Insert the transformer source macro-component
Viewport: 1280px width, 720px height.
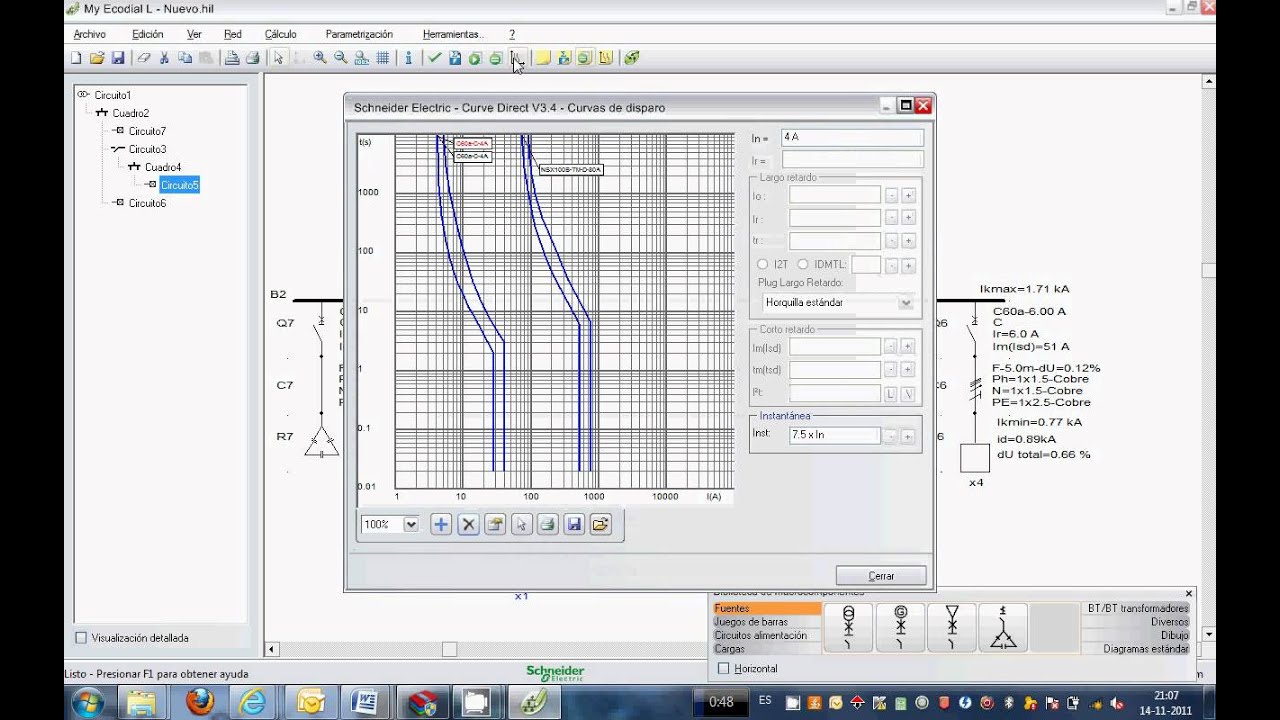848,627
